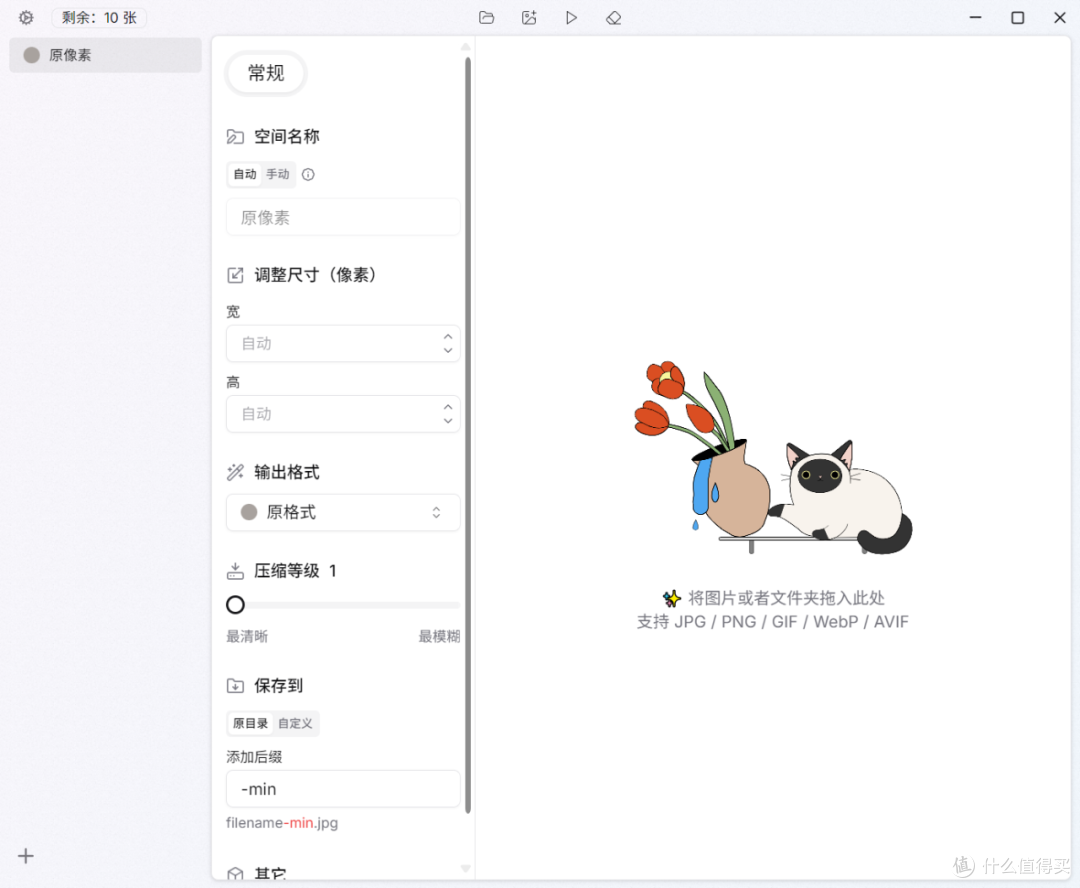Click the 输出格式 magic wand icon
Image resolution: width=1080 pixels, height=888 pixels.
[235, 472]
